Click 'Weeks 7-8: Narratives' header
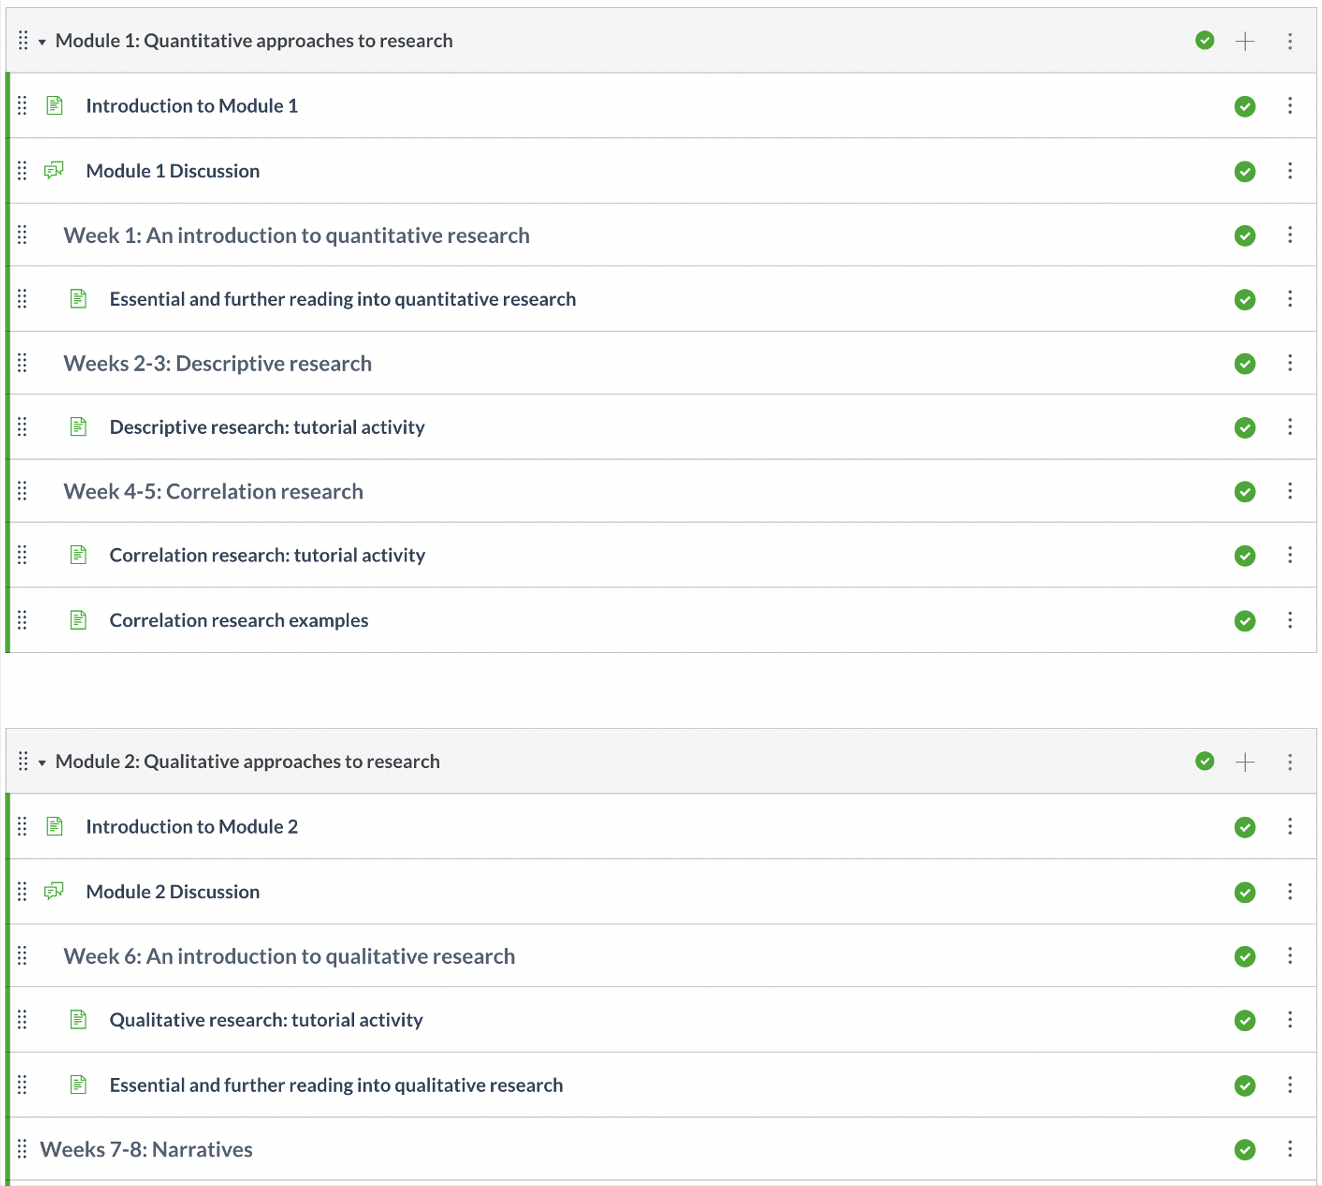Screen dimensions: 1322x1186 pyautogui.click(x=146, y=1150)
